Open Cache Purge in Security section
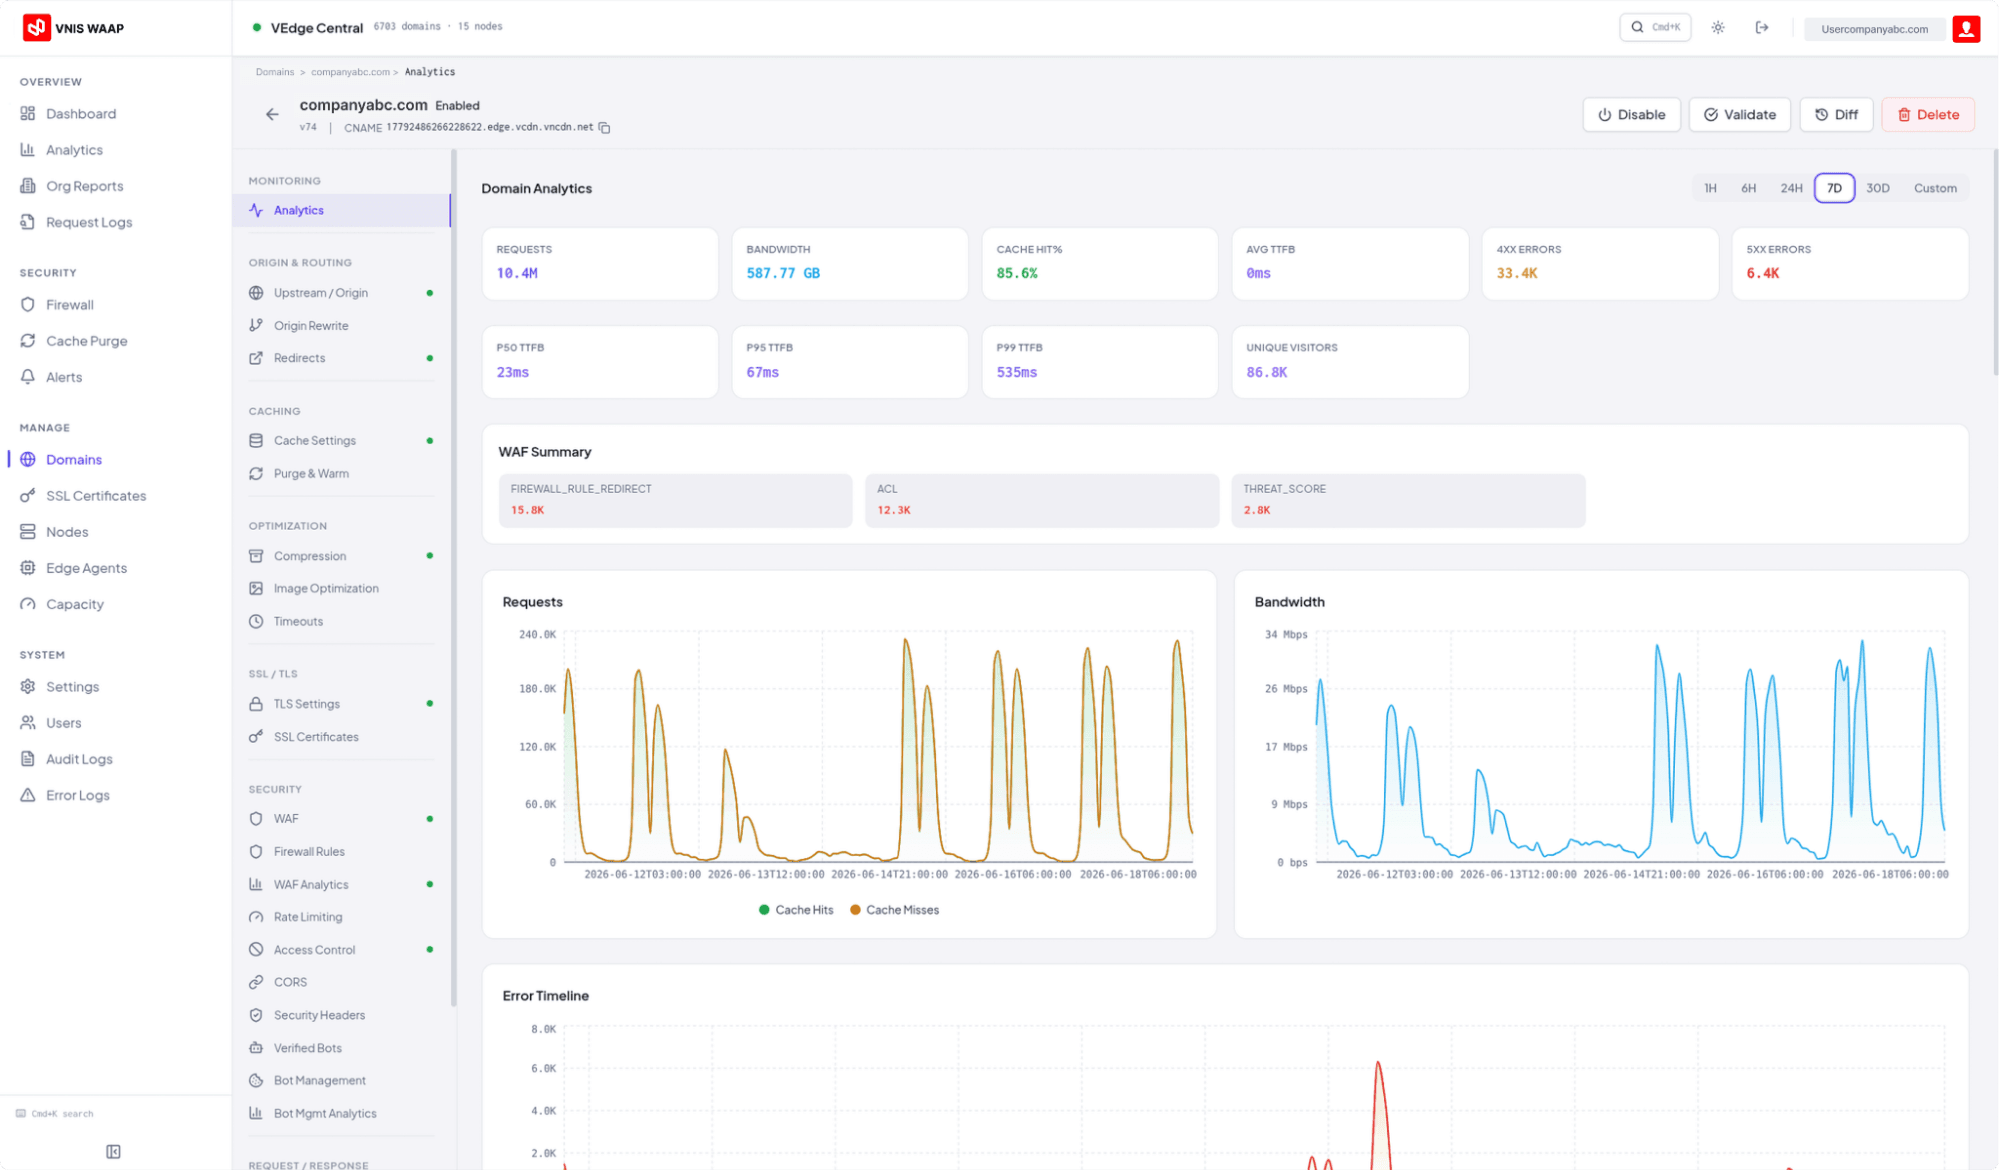The height and width of the screenshot is (1171, 1999). tap(86, 341)
